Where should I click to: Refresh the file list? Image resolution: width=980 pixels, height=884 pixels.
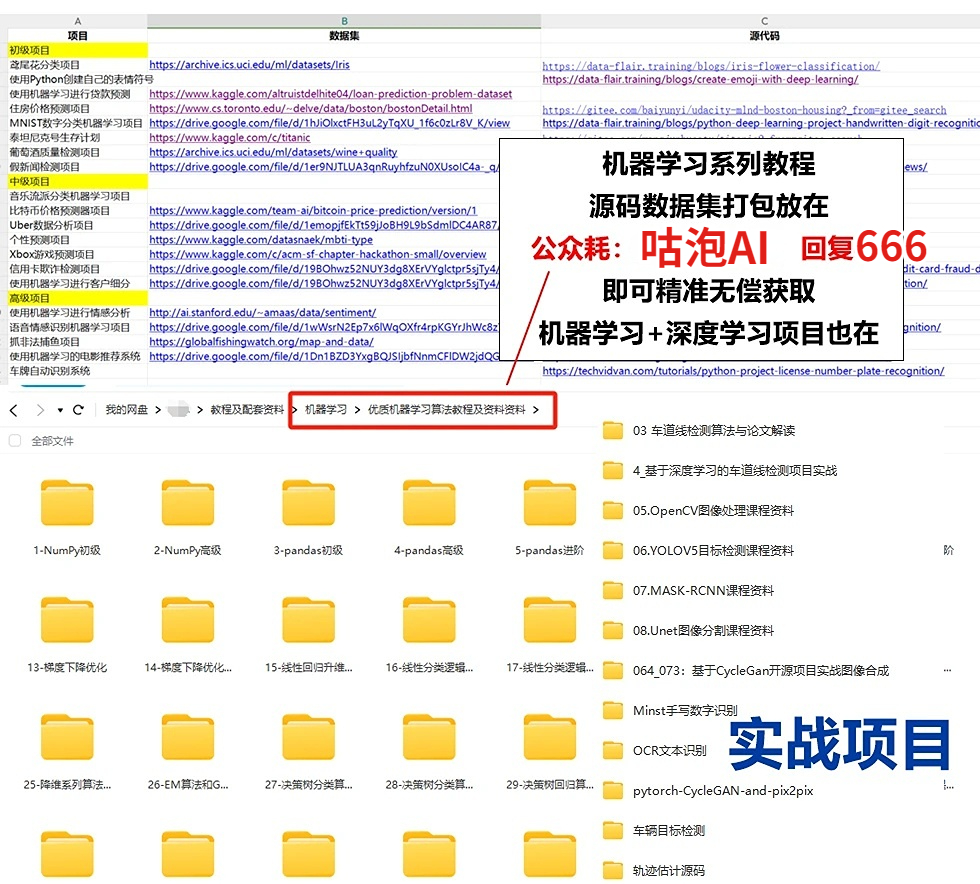[78, 410]
